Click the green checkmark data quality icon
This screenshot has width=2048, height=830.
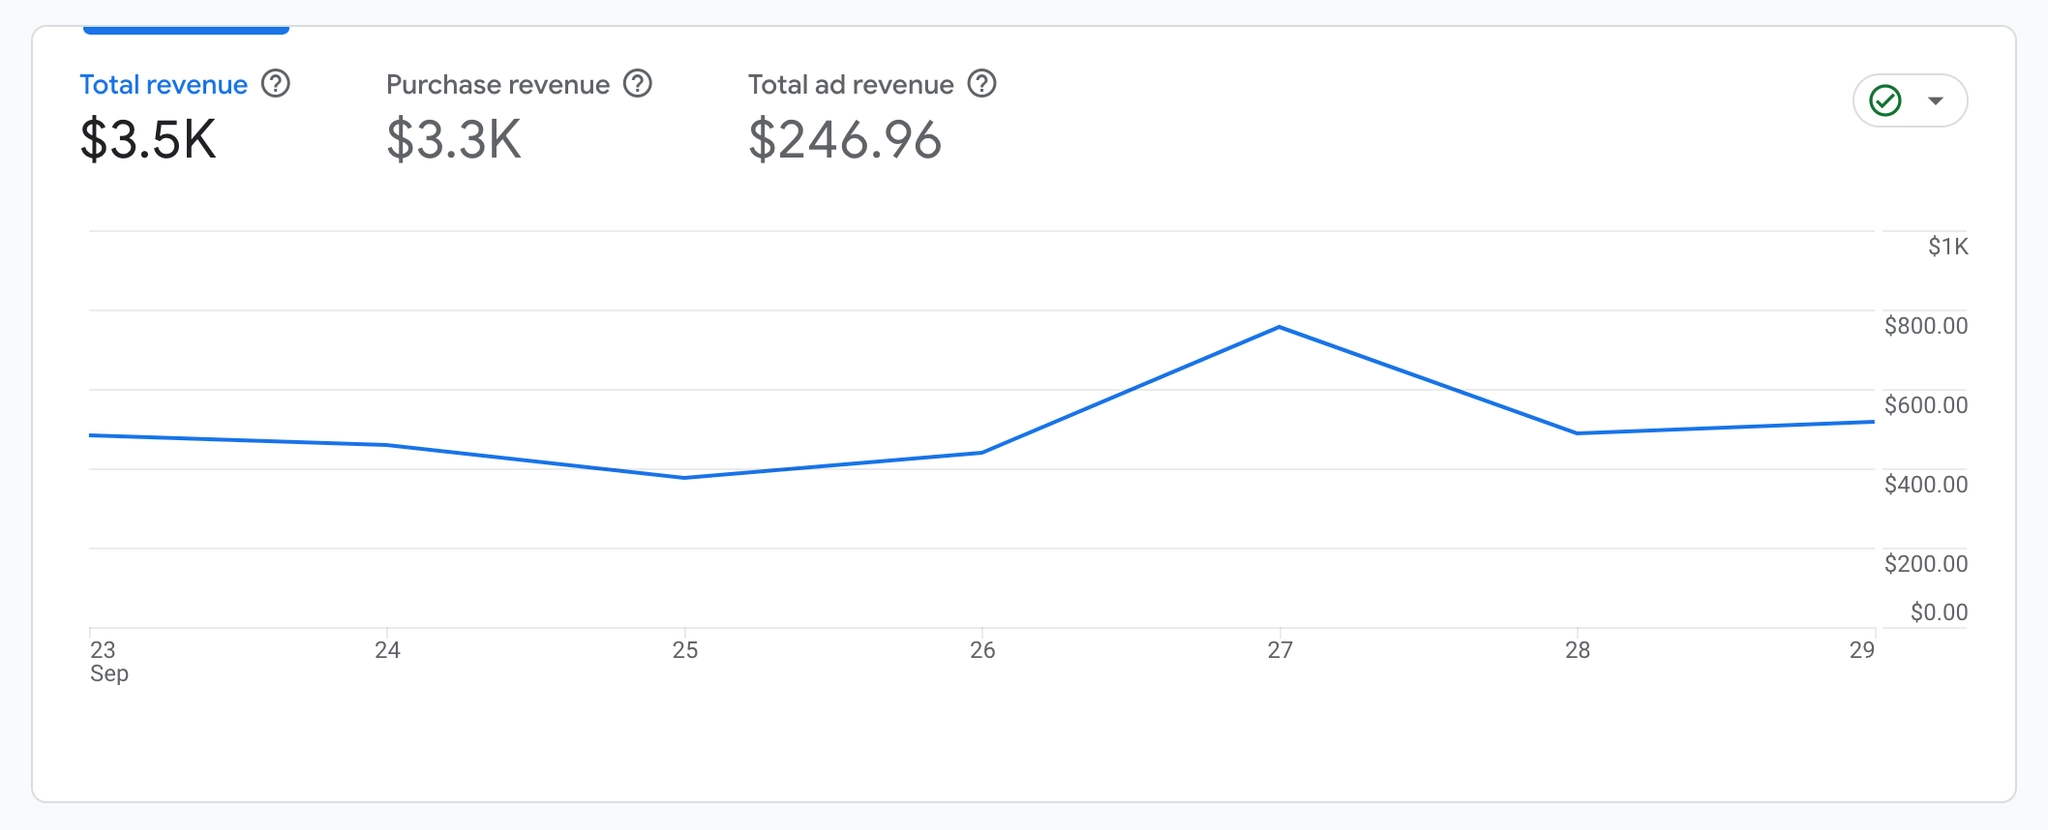tap(1885, 101)
